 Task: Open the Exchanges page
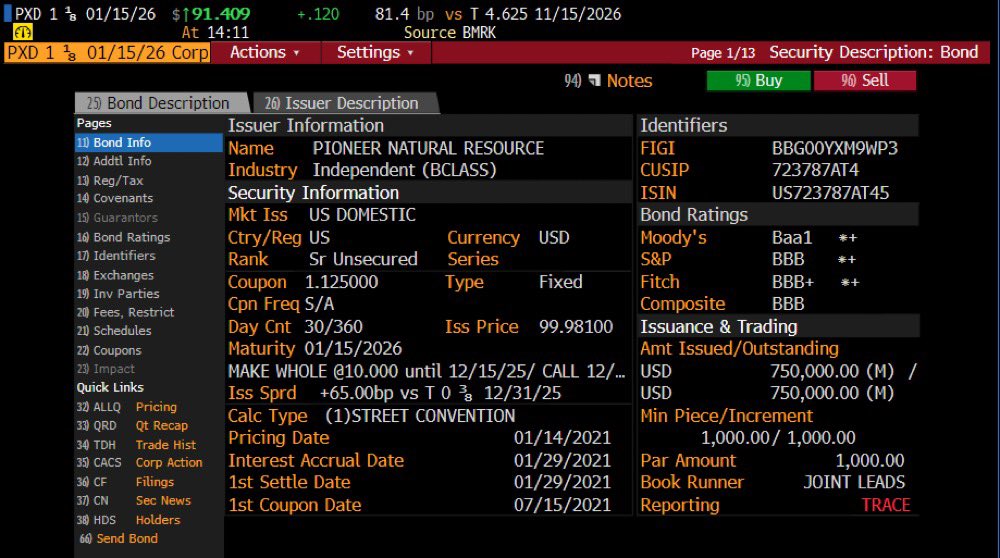point(115,275)
